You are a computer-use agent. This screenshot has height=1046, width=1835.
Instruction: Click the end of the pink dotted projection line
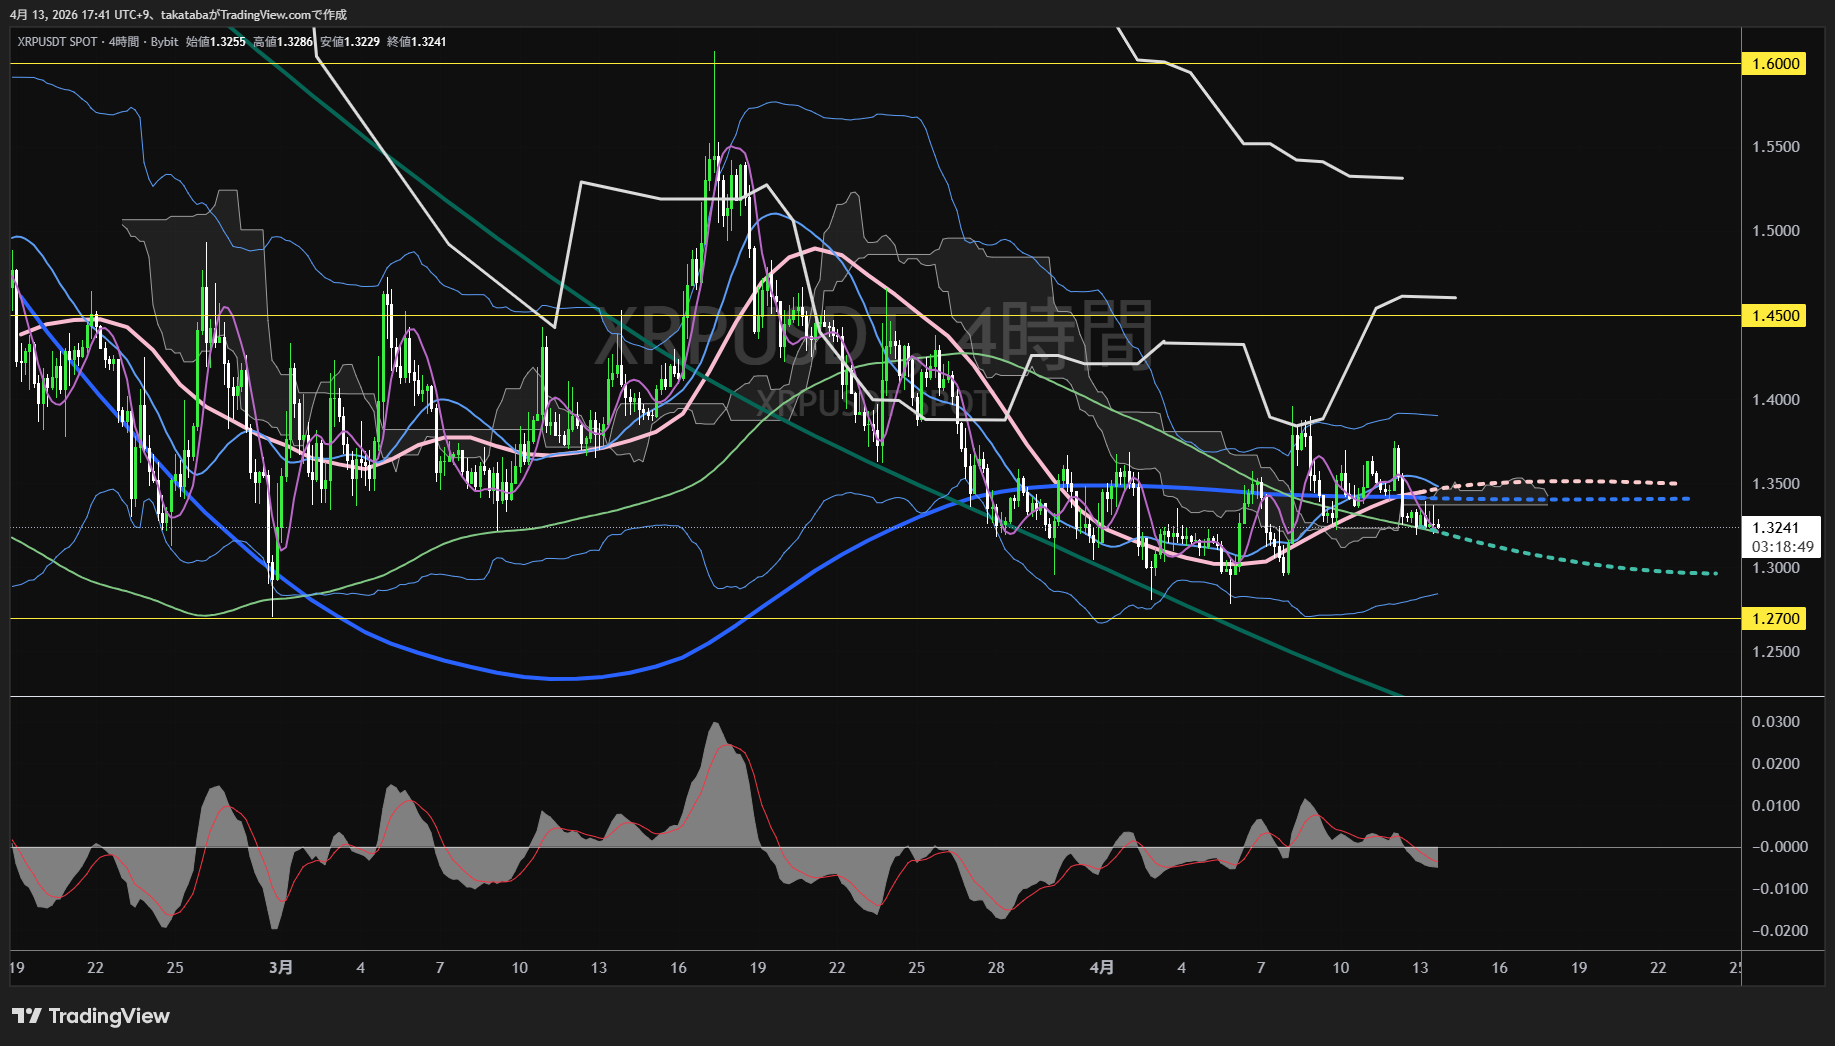tap(1675, 483)
